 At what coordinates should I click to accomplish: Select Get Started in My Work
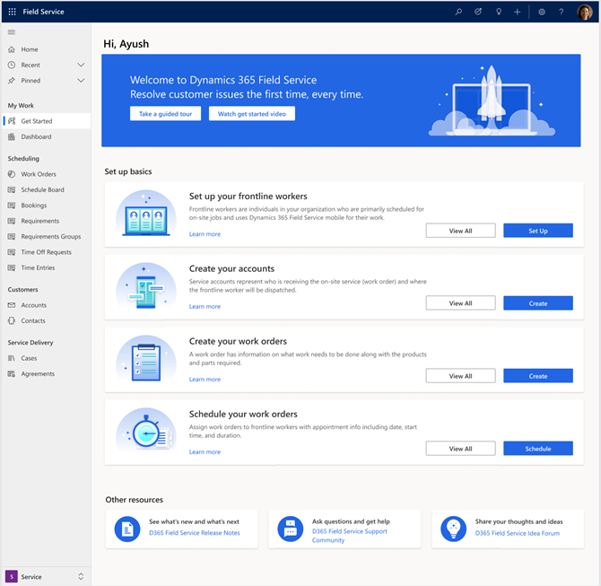click(46, 121)
